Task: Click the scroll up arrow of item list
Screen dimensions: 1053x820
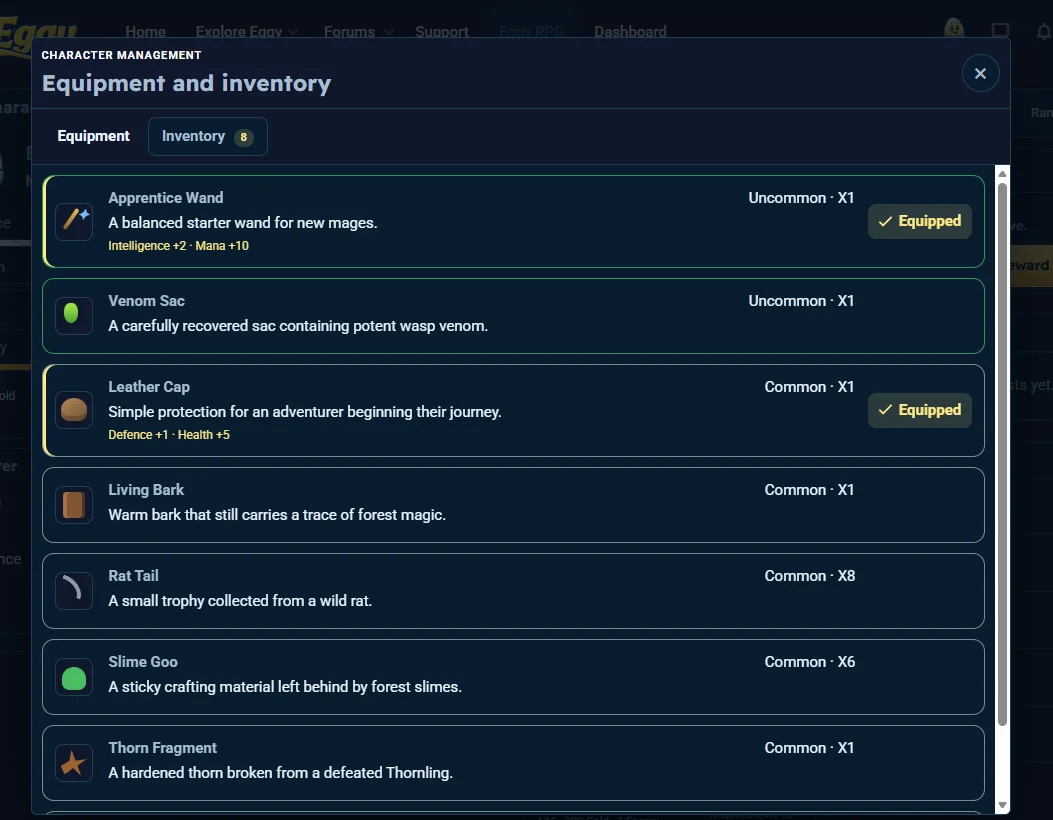Action: pyautogui.click(x=1002, y=174)
